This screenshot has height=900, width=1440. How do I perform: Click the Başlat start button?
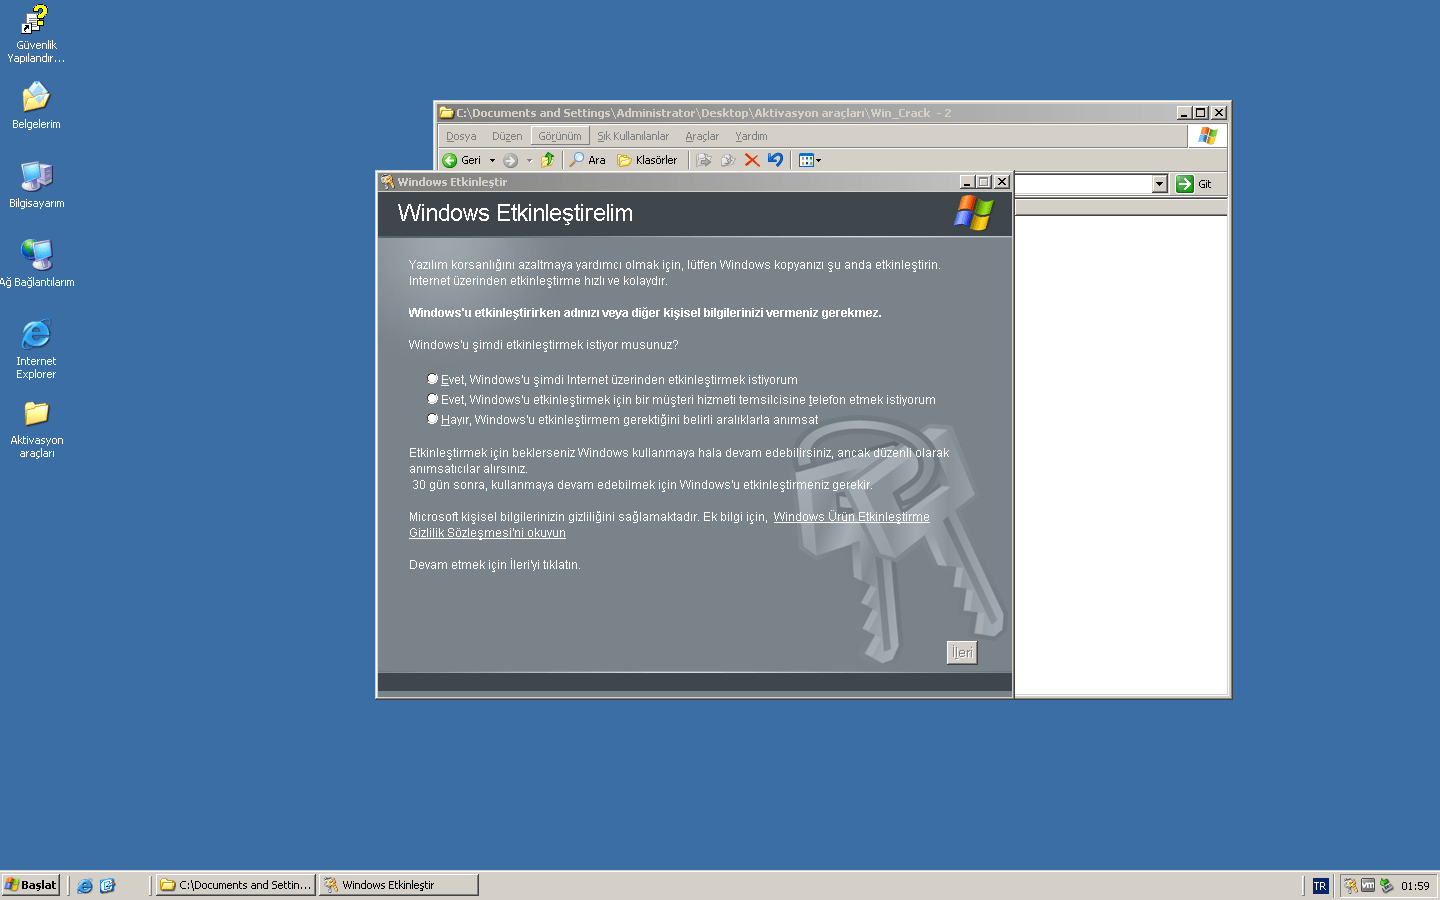coord(31,885)
